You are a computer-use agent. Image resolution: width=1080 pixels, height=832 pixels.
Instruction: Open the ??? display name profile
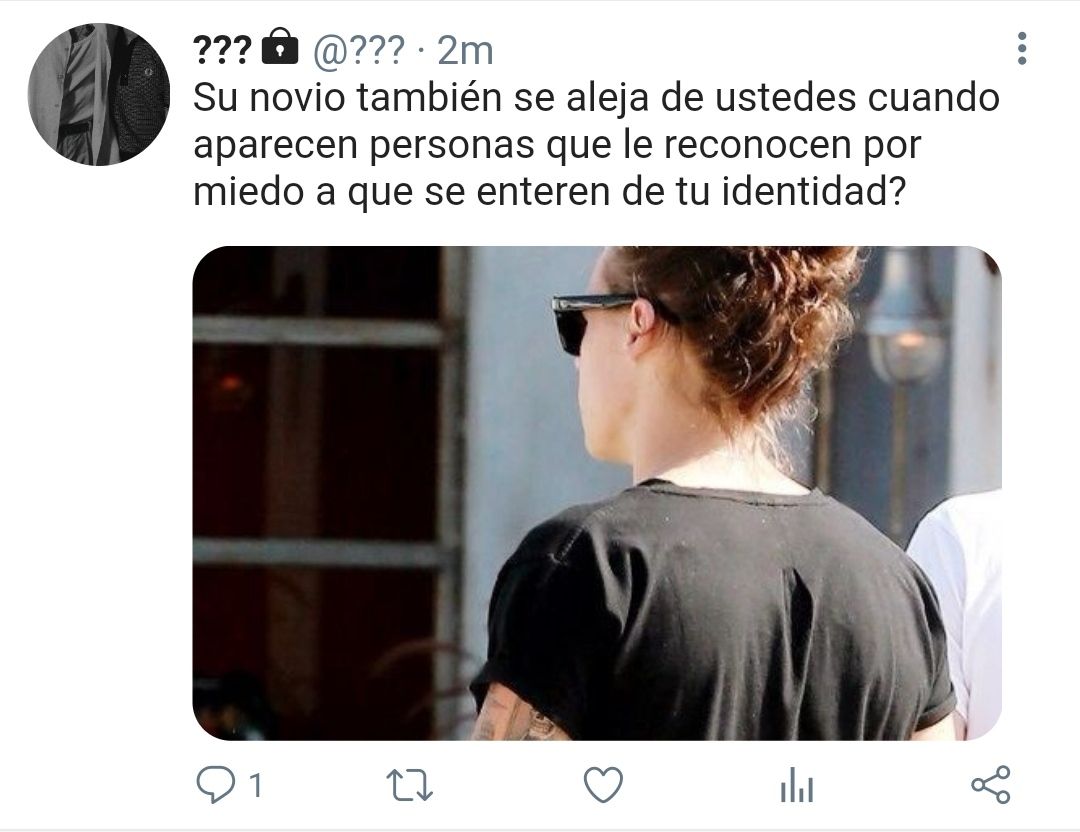[222, 51]
